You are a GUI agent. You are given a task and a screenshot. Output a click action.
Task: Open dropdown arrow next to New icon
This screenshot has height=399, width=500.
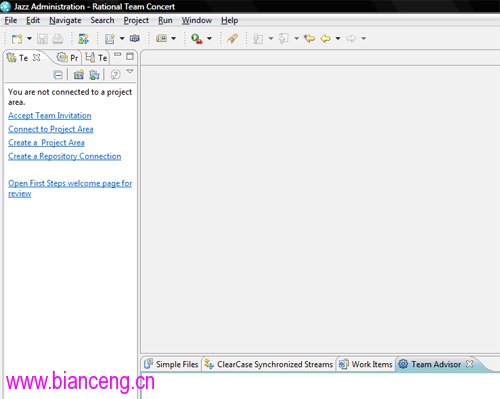[29, 38]
